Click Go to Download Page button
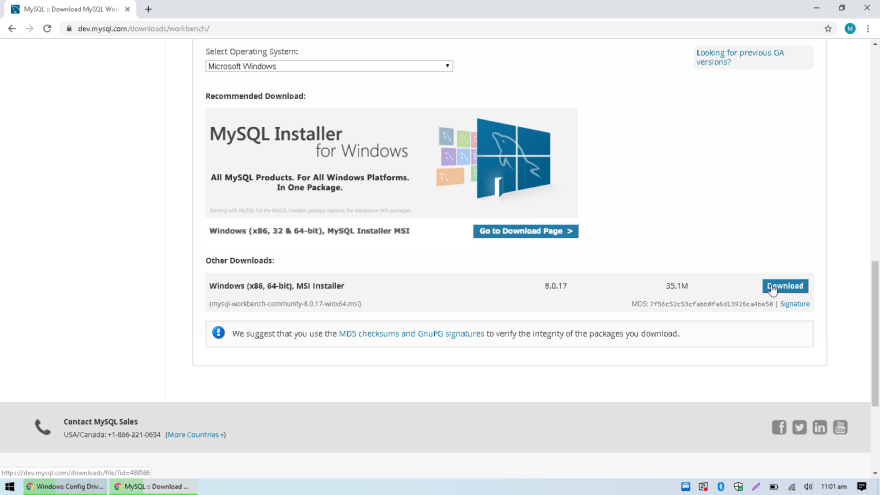Viewport: 880px width, 495px height. pos(525,231)
